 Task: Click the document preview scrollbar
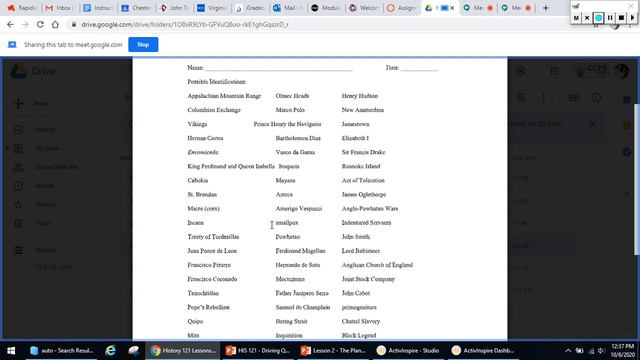click(636, 180)
